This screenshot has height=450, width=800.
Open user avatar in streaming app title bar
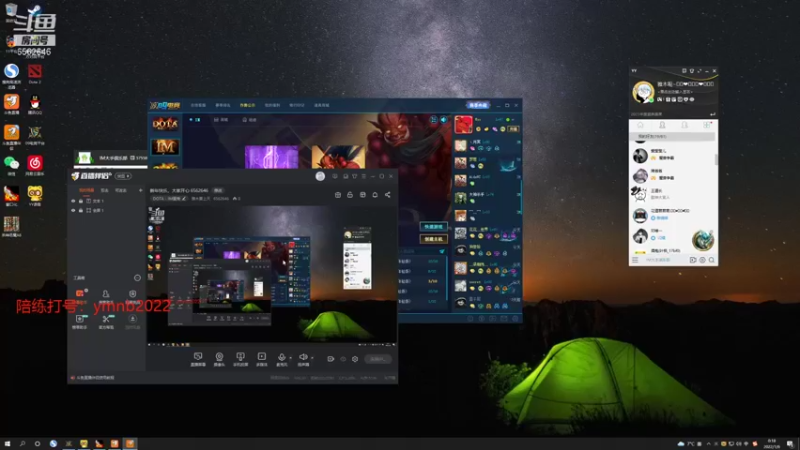320,176
